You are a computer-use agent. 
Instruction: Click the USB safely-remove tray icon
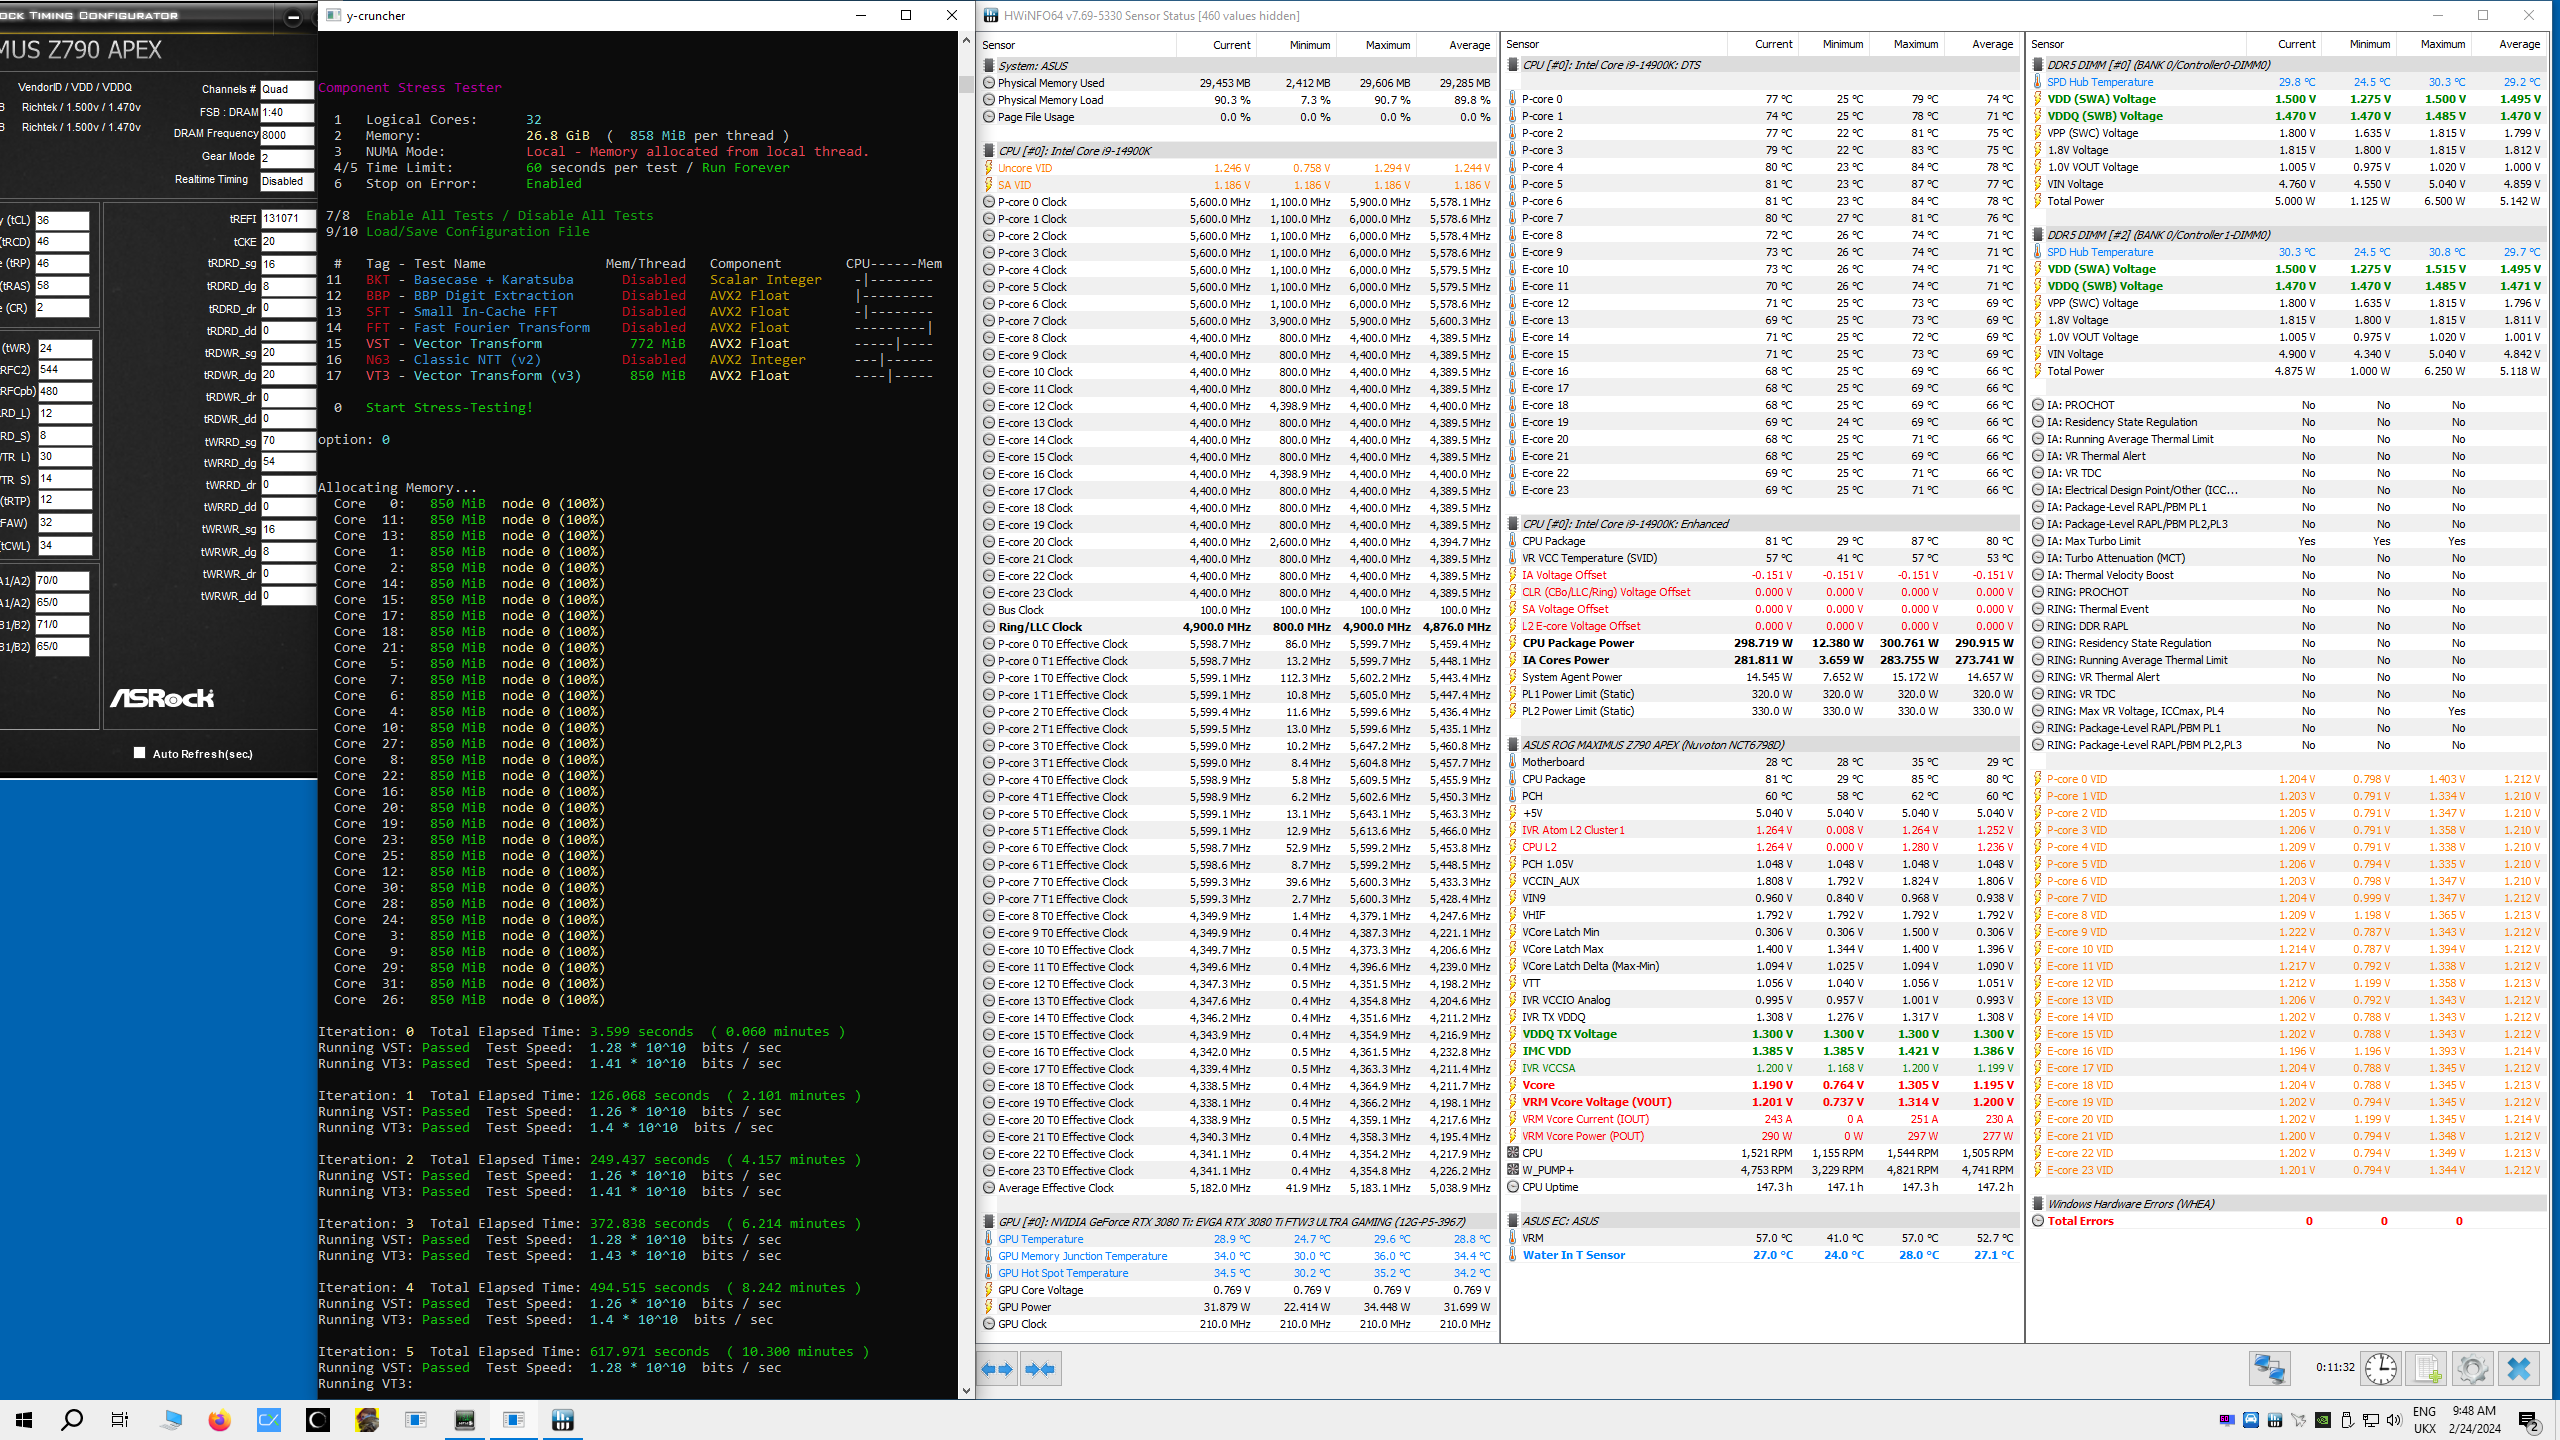click(2347, 1420)
